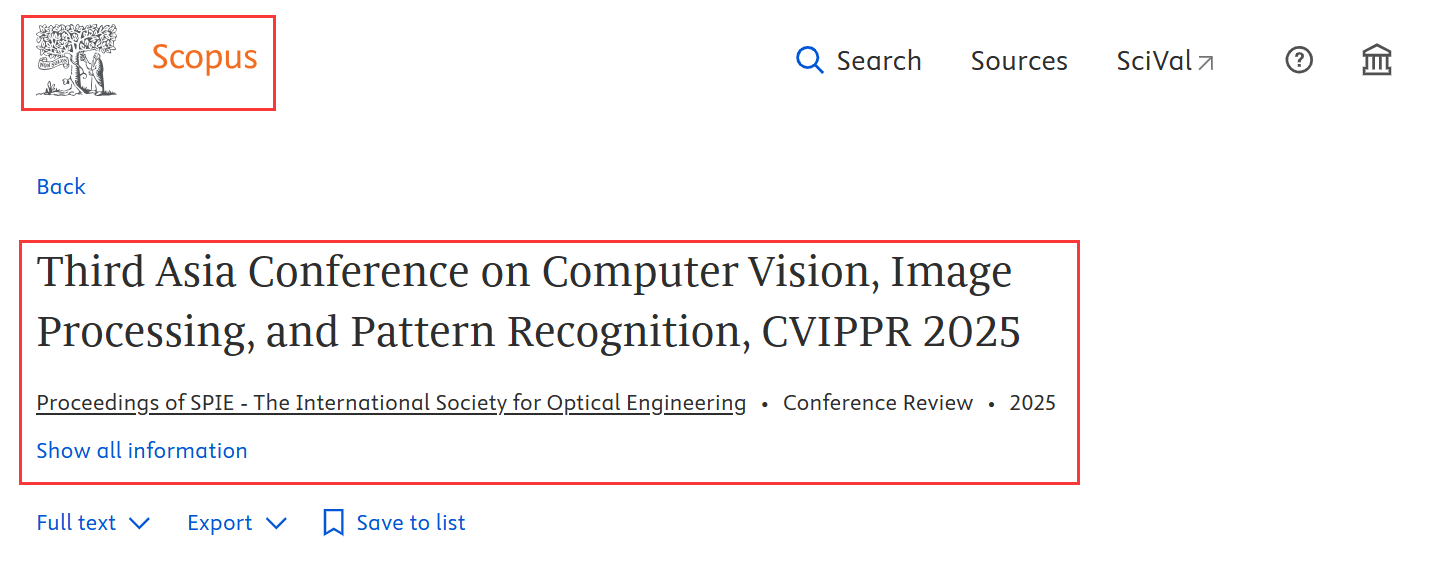The height and width of the screenshot is (587, 1430).
Task: Open the help question mark icon
Action: (1298, 61)
